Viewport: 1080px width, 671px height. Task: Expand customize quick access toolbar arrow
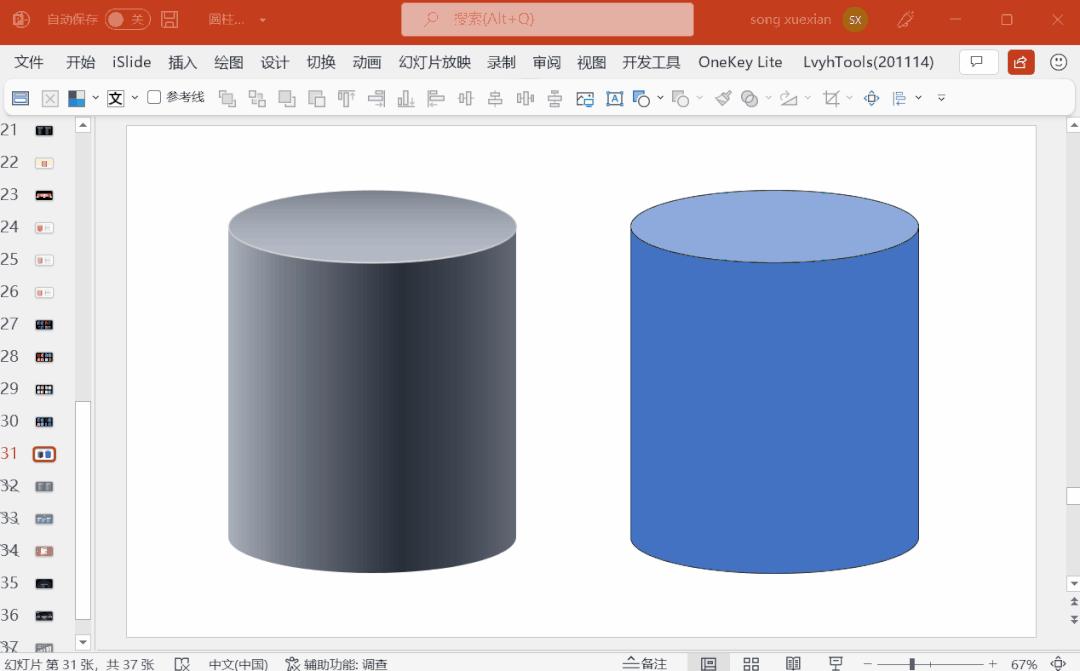pos(941,98)
